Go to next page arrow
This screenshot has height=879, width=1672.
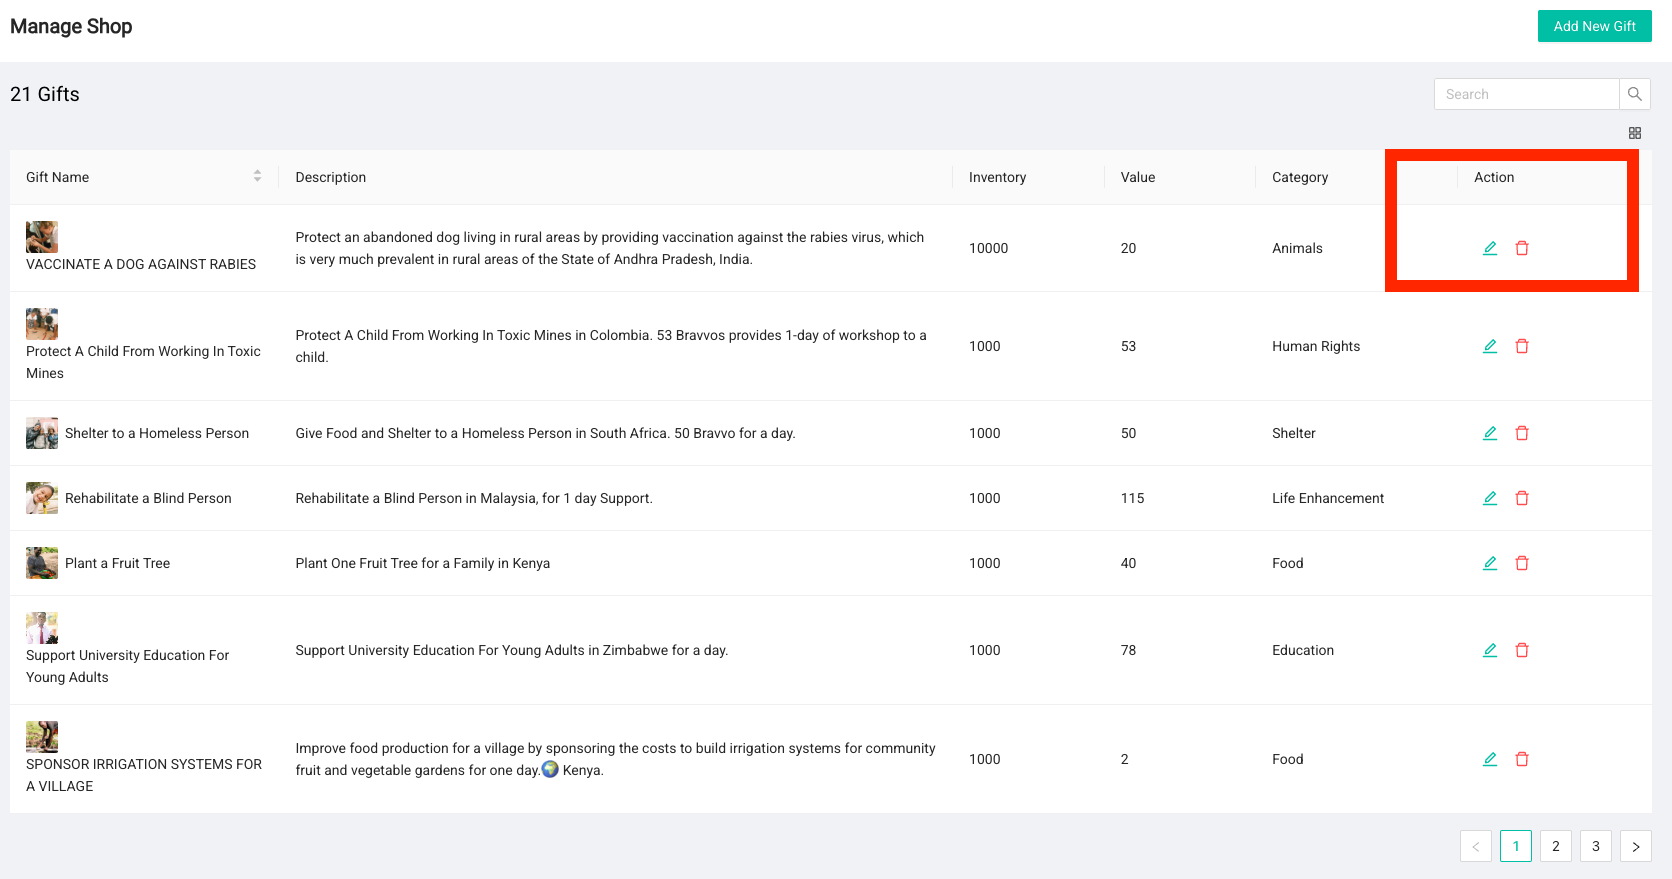pyautogui.click(x=1635, y=846)
